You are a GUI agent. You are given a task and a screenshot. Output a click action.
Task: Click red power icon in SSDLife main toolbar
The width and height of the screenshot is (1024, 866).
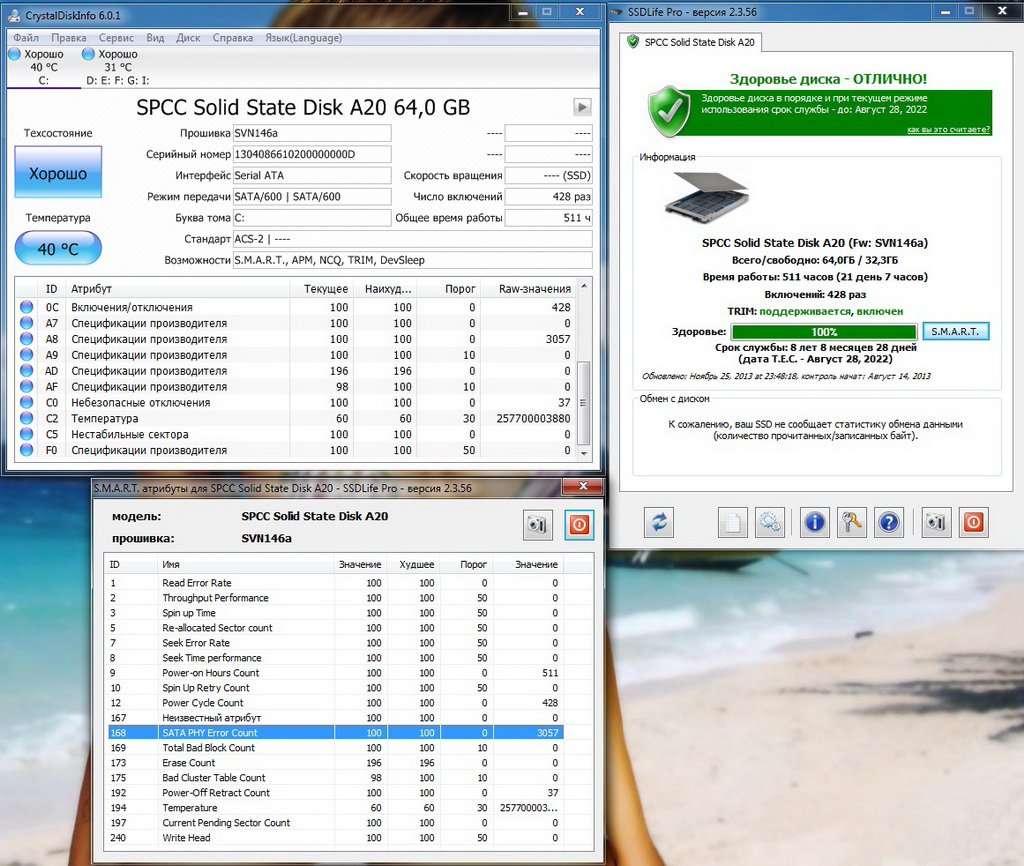point(973,522)
